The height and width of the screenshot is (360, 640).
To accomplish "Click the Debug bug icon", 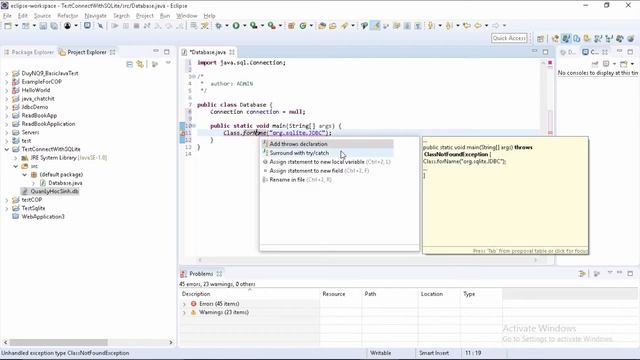I will tap(218, 26).
